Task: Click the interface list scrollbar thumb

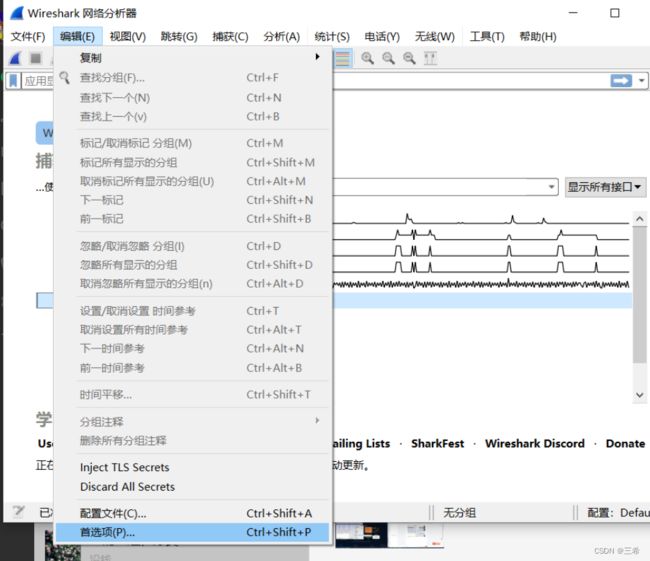Action: point(640,295)
